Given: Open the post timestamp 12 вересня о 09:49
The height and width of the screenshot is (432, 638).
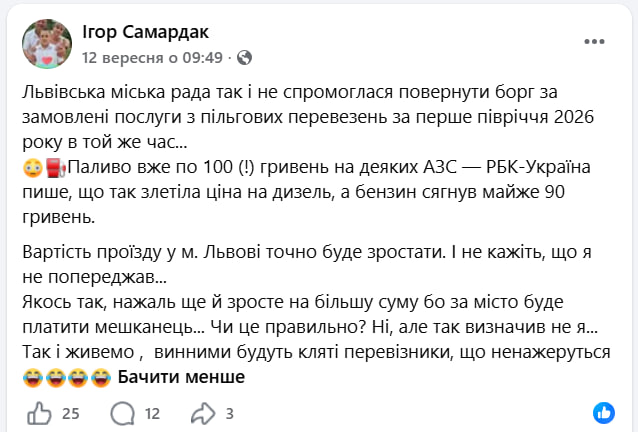Looking at the screenshot, I should pyautogui.click(x=153, y=58).
